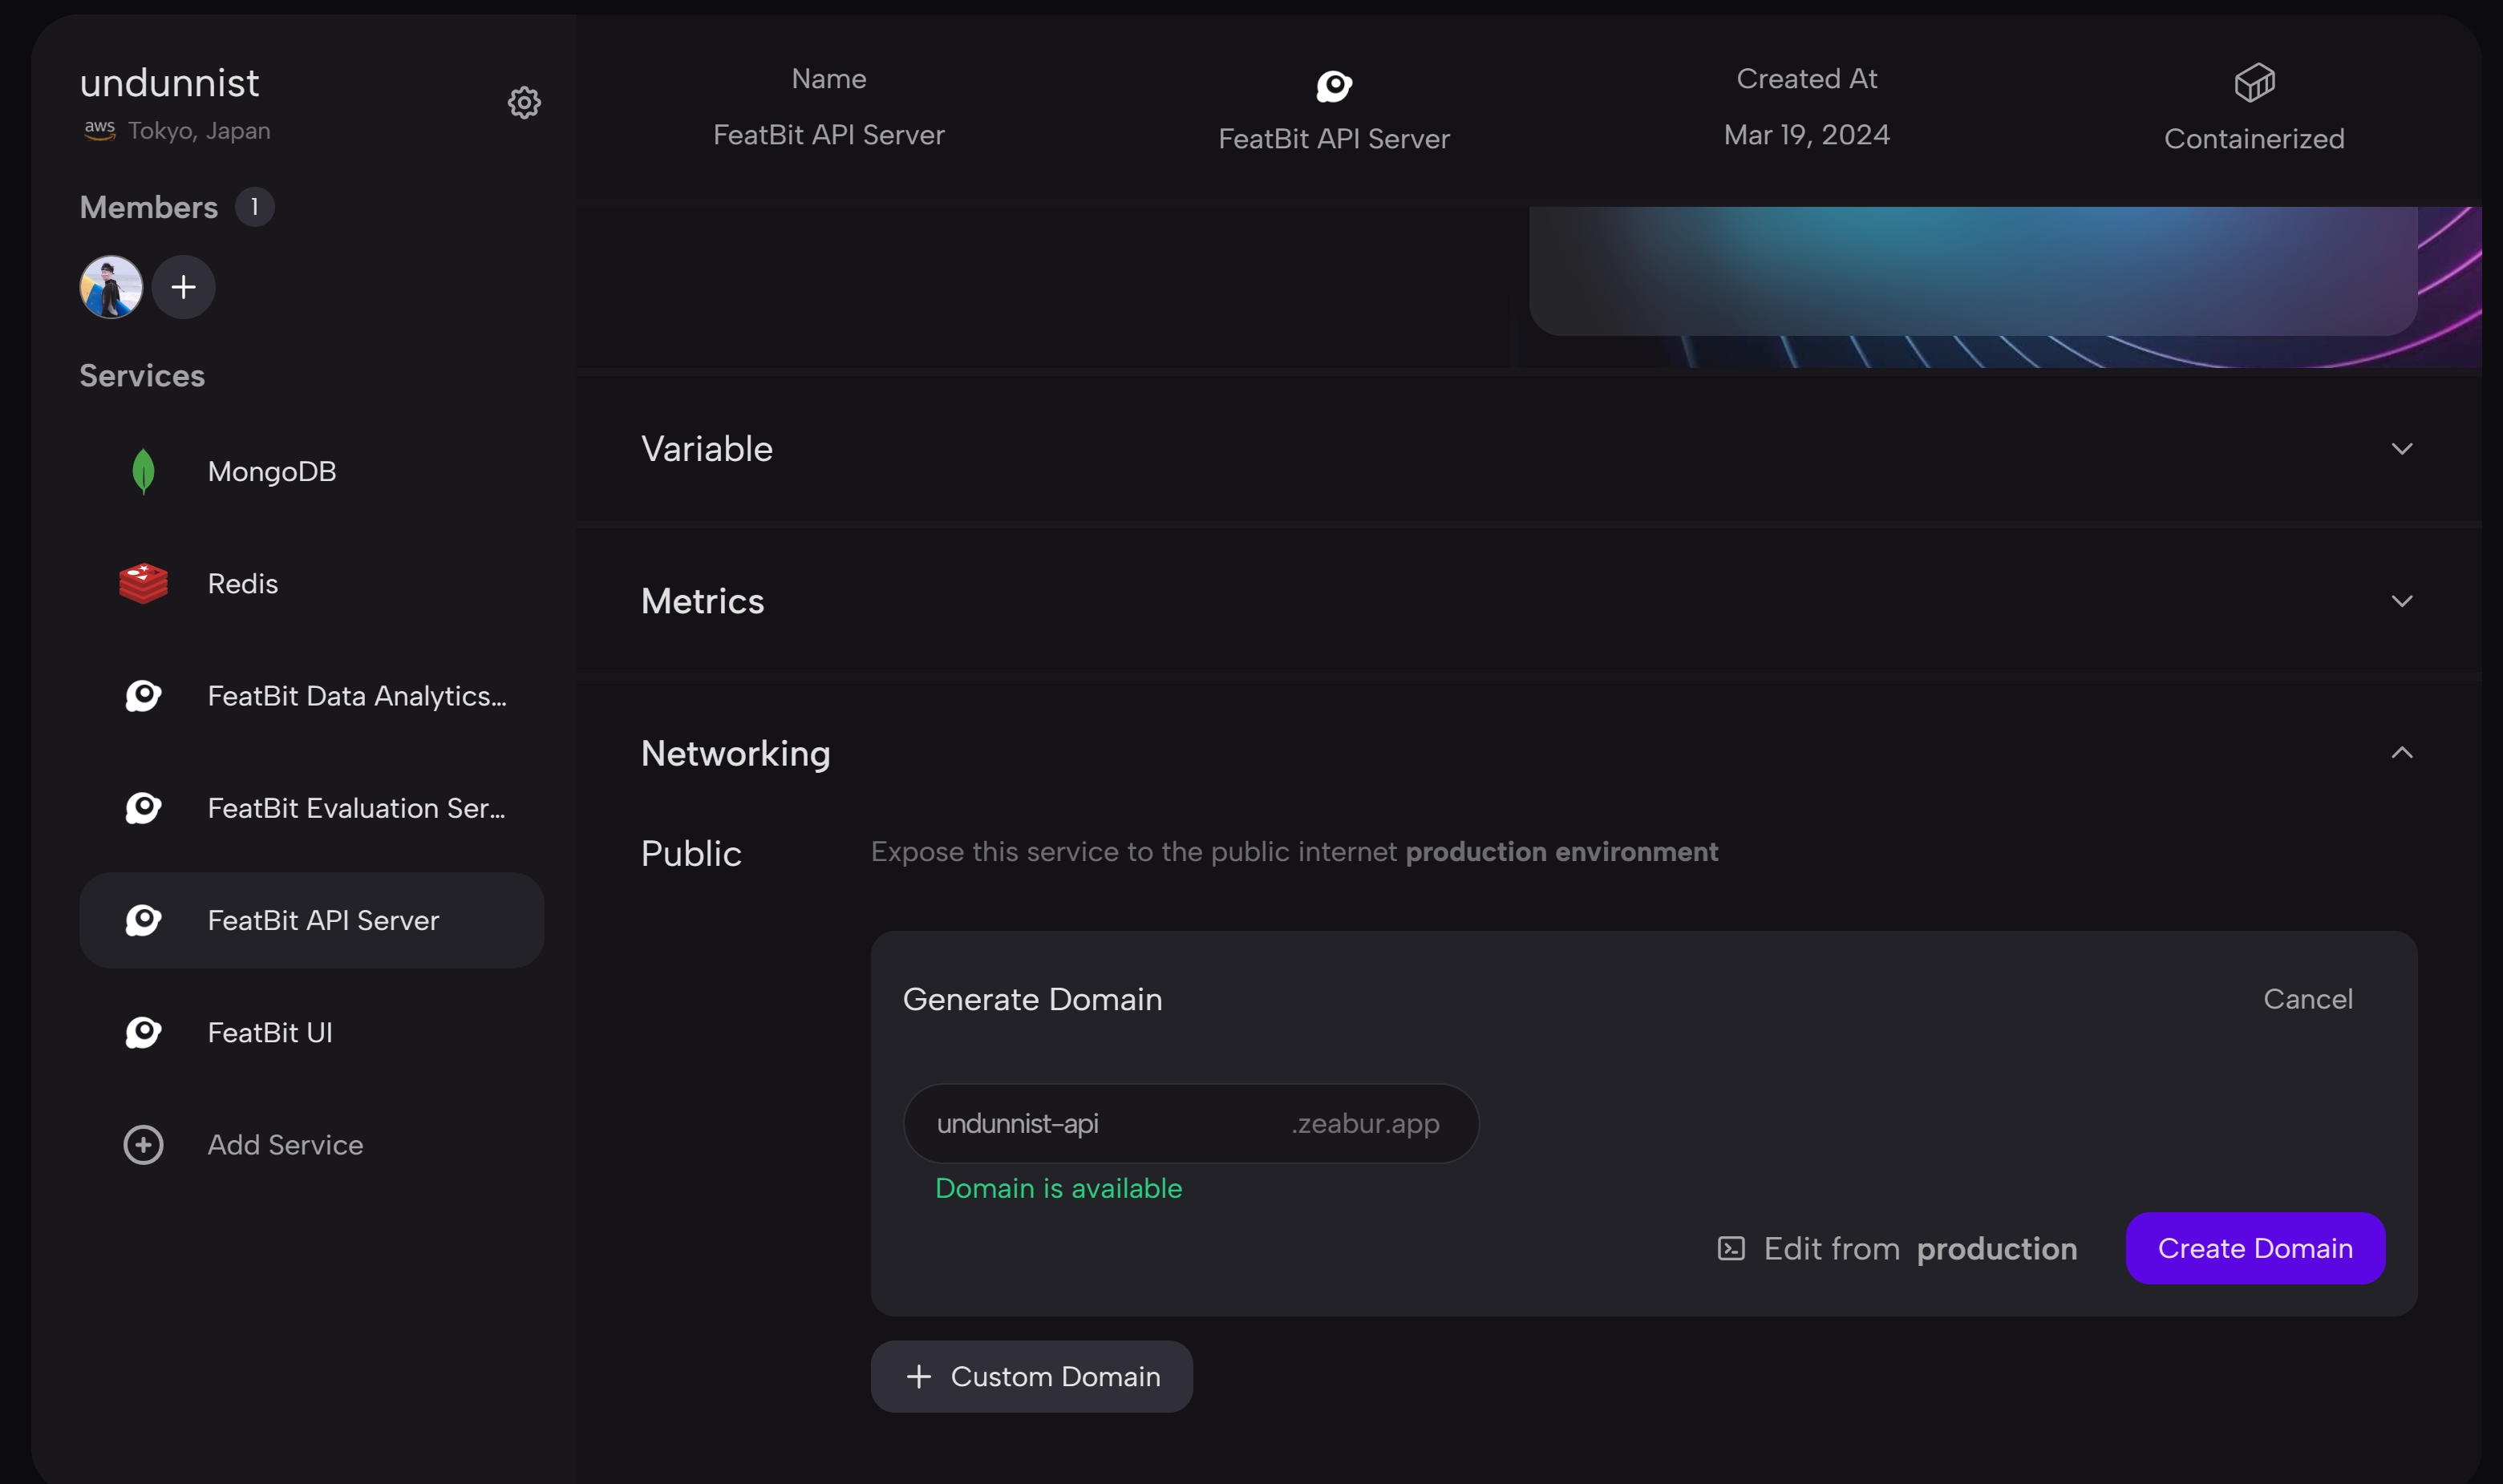The width and height of the screenshot is (2503, 1484).
Task: Add a new member with plus button
Action: [x=183, y=287]
